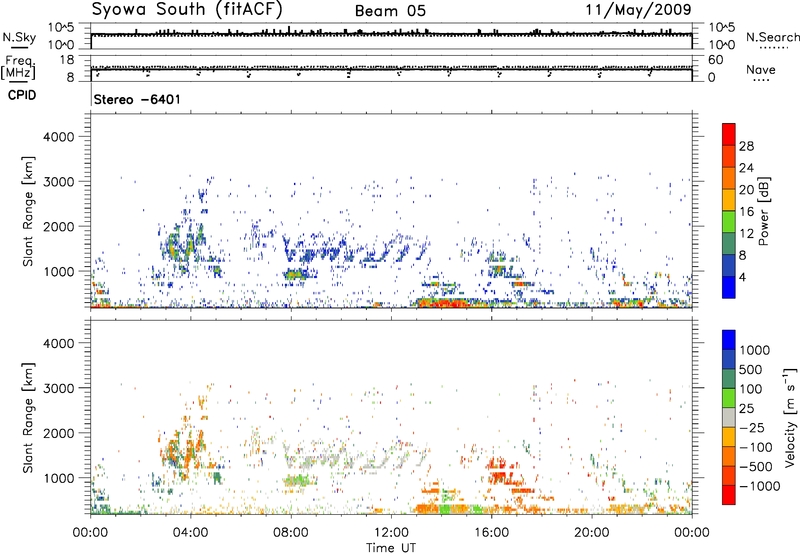
Task: Click the '60' Nave axis tick
Action: tap(716, 60)
